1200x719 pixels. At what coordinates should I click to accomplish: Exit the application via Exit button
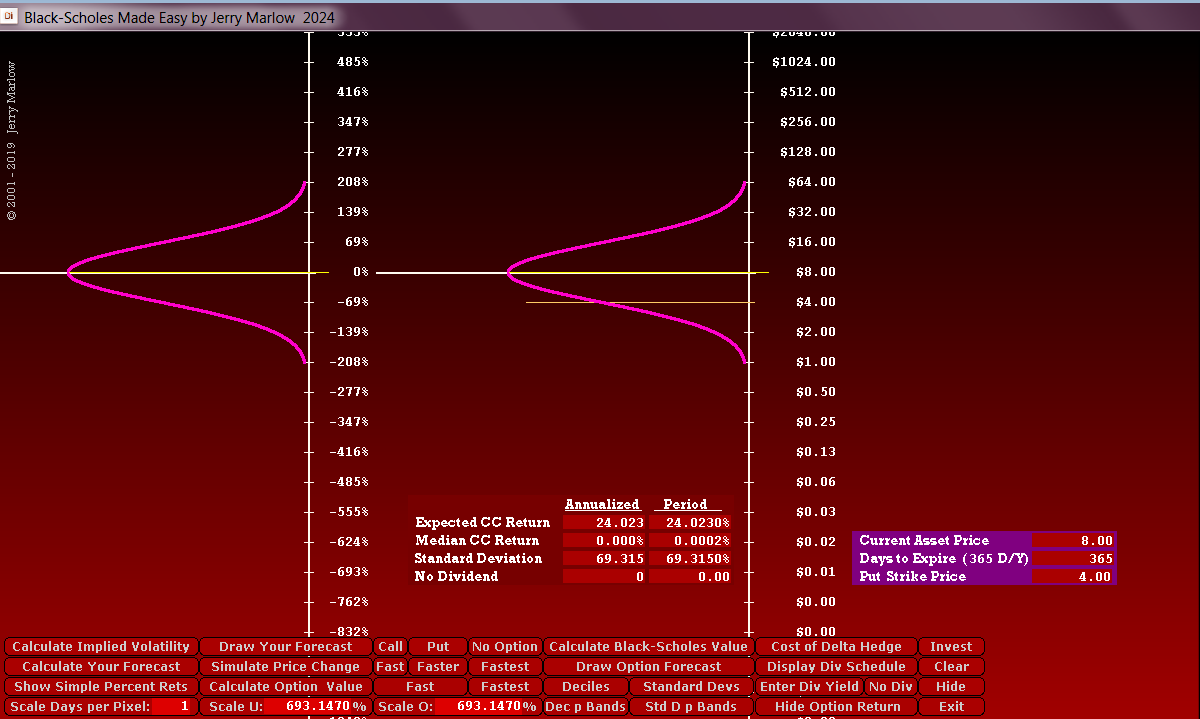(951, 707)
